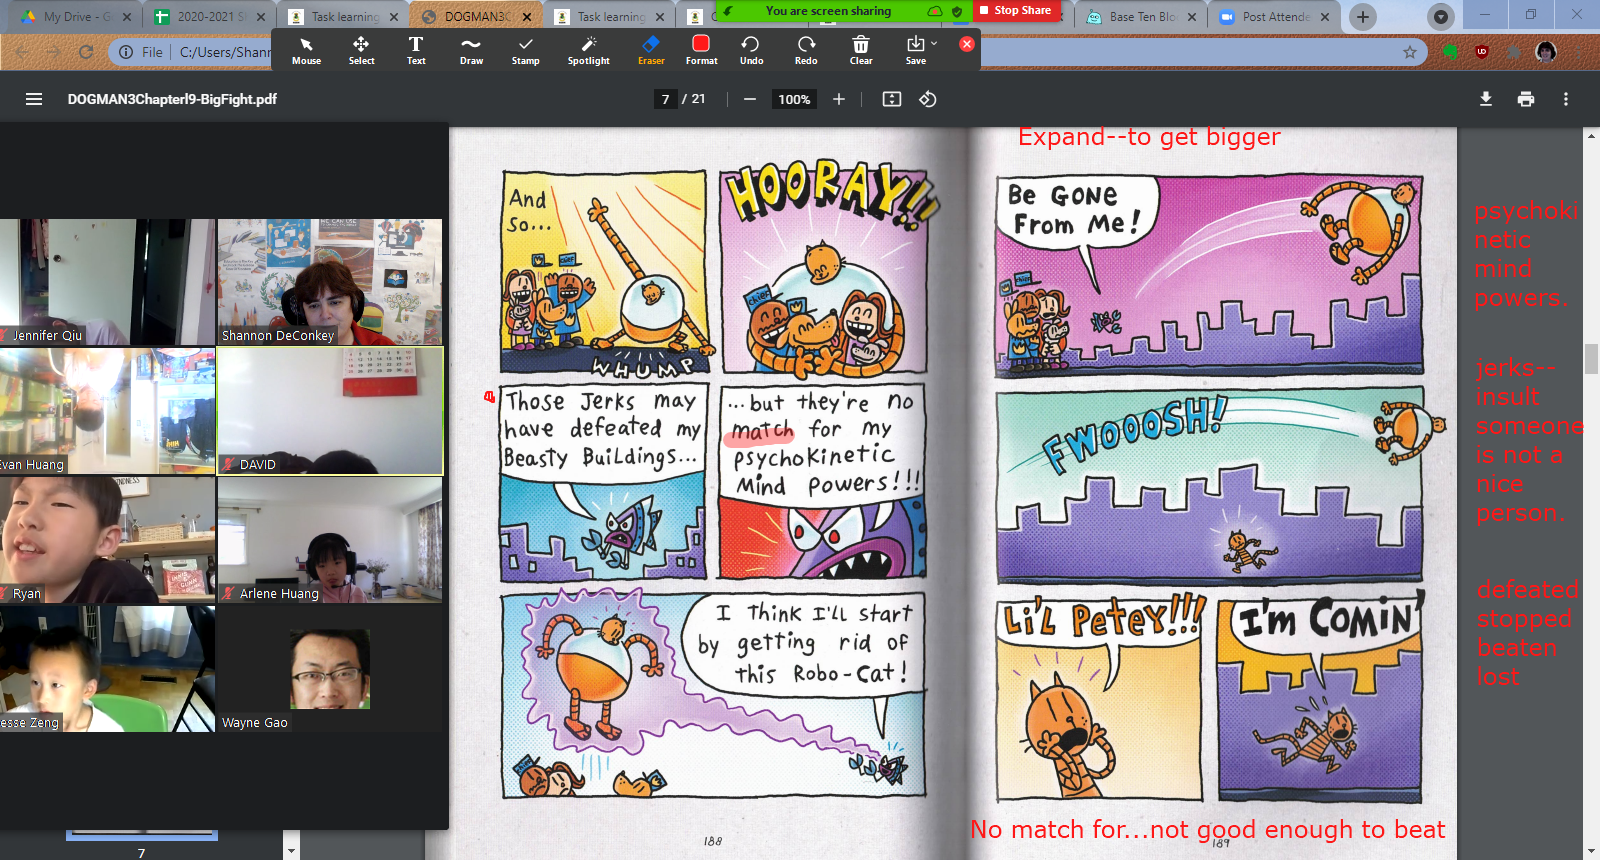Choose the Stamp tool

tap(525, 50)
